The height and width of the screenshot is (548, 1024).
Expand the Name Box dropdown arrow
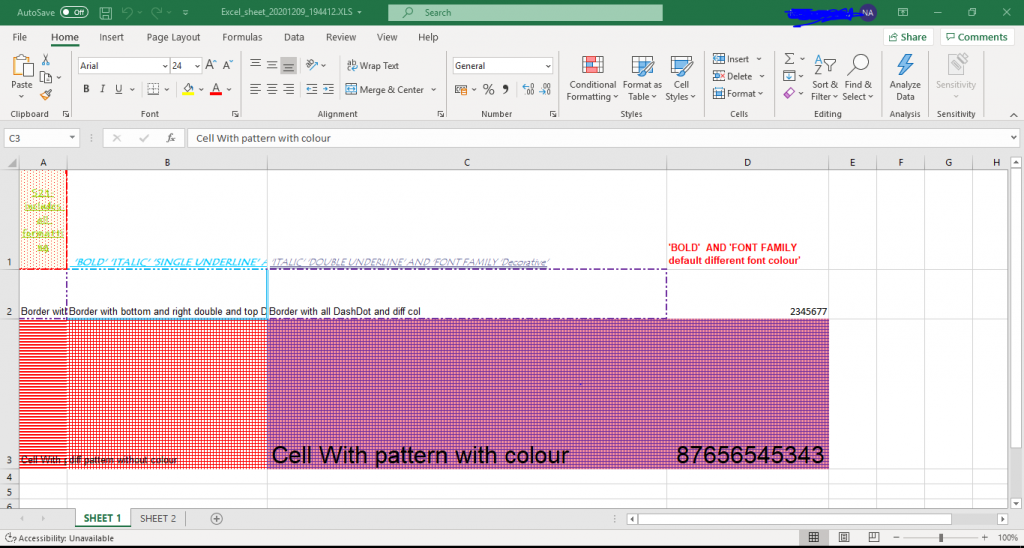pyautogui.click(x=72, y=138)
